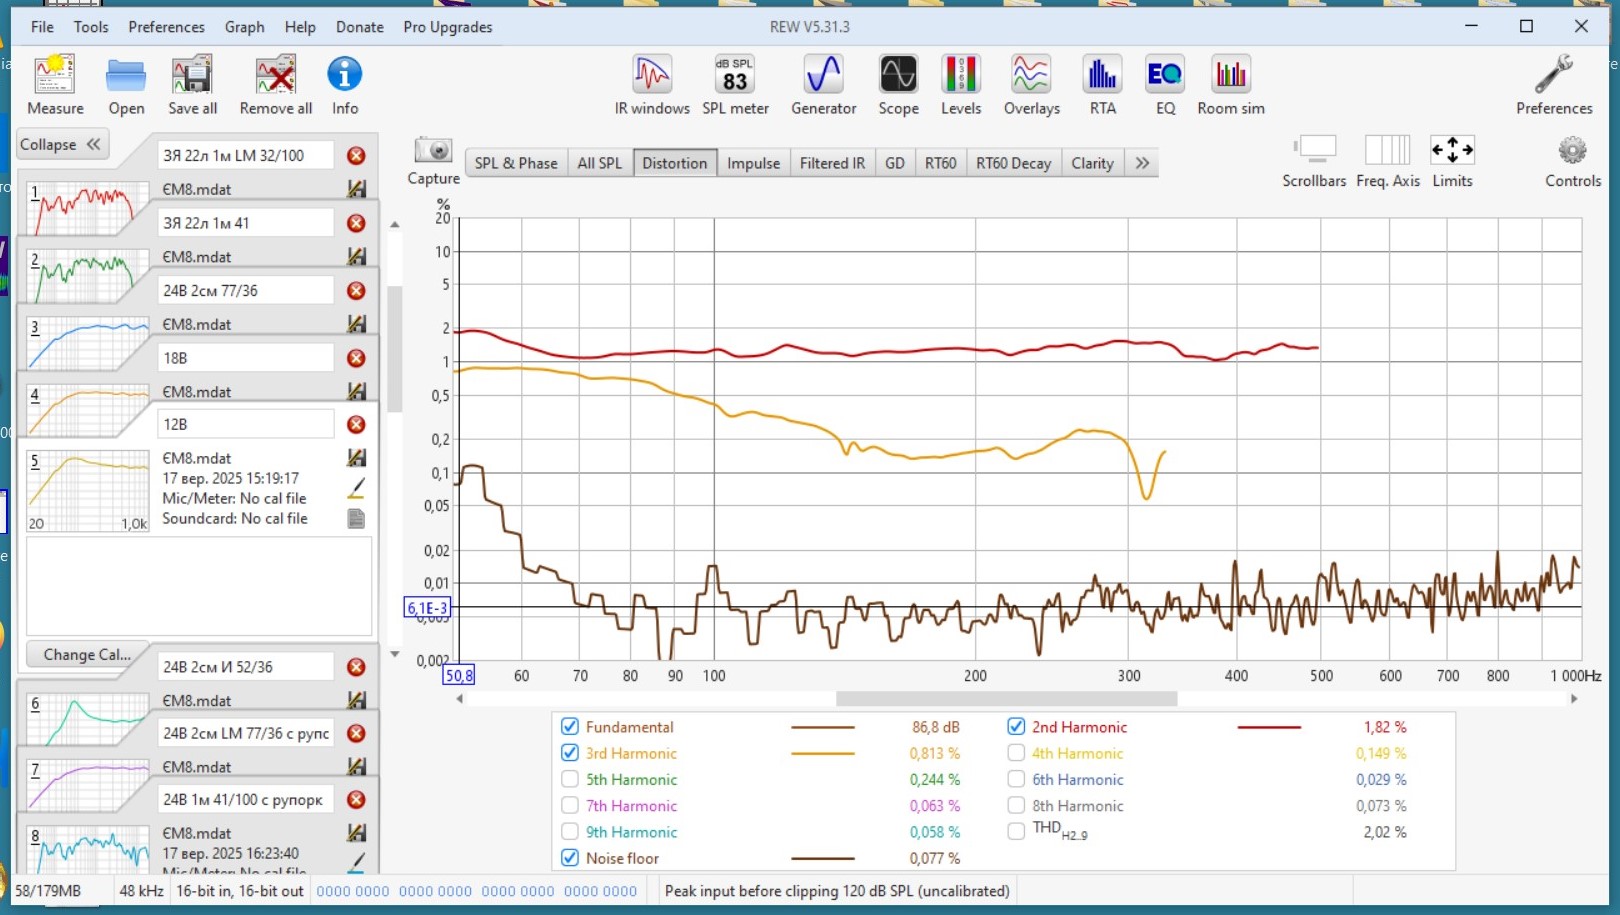Select measurement 6 thumbnail
Viewport: 1620px width, 915px height.
click(x=88, y=720)
